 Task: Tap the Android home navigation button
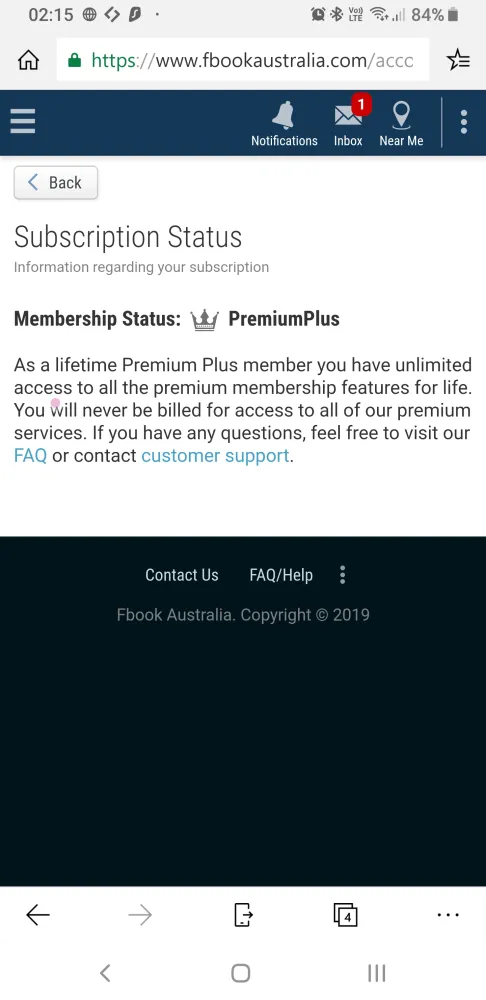[240, 973]
